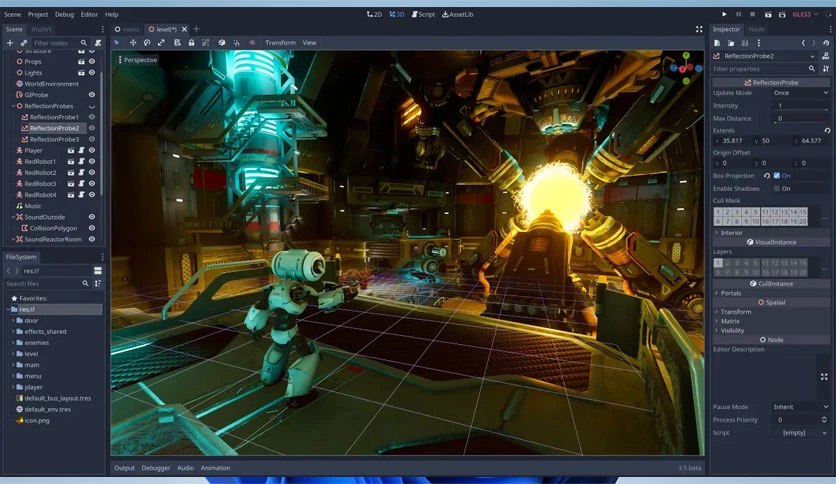Toggle visibility of ReflectionProbe1
The image size is (836, 484).
click(92, 117)
